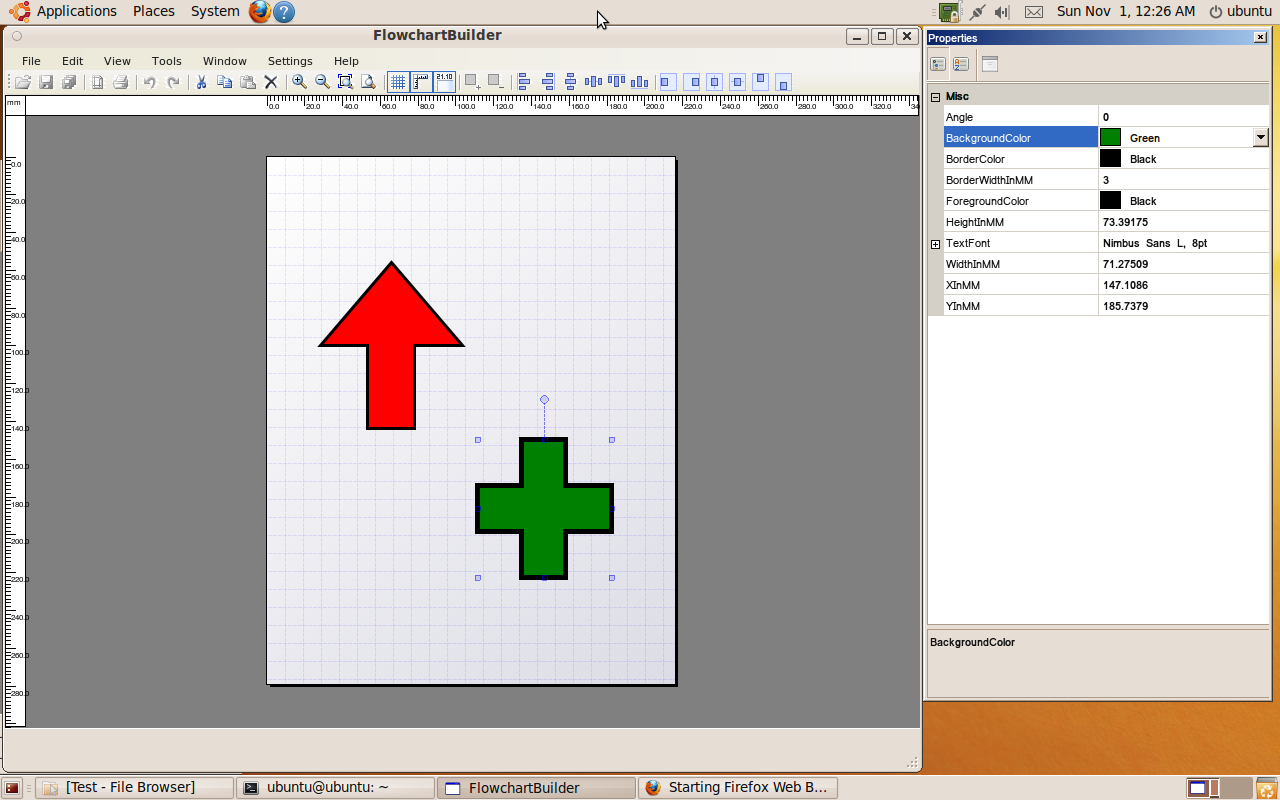Screen dimensions: 1280x800
Task: Click the Save toolbar icon
Action: point(46,82)
